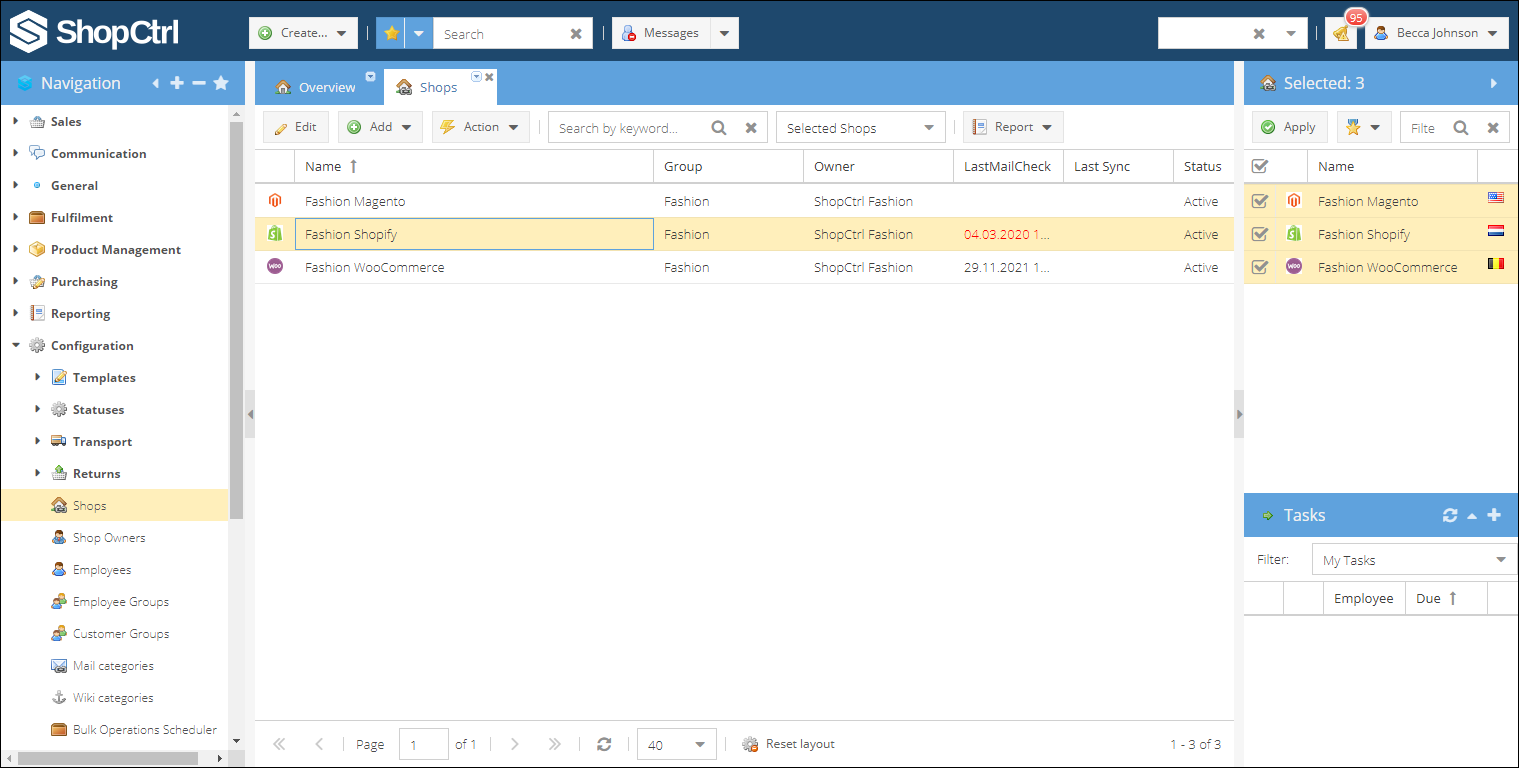Expand the Sales navigation node
This screenshot has width=1519, height=768.
tap(15, 121)
